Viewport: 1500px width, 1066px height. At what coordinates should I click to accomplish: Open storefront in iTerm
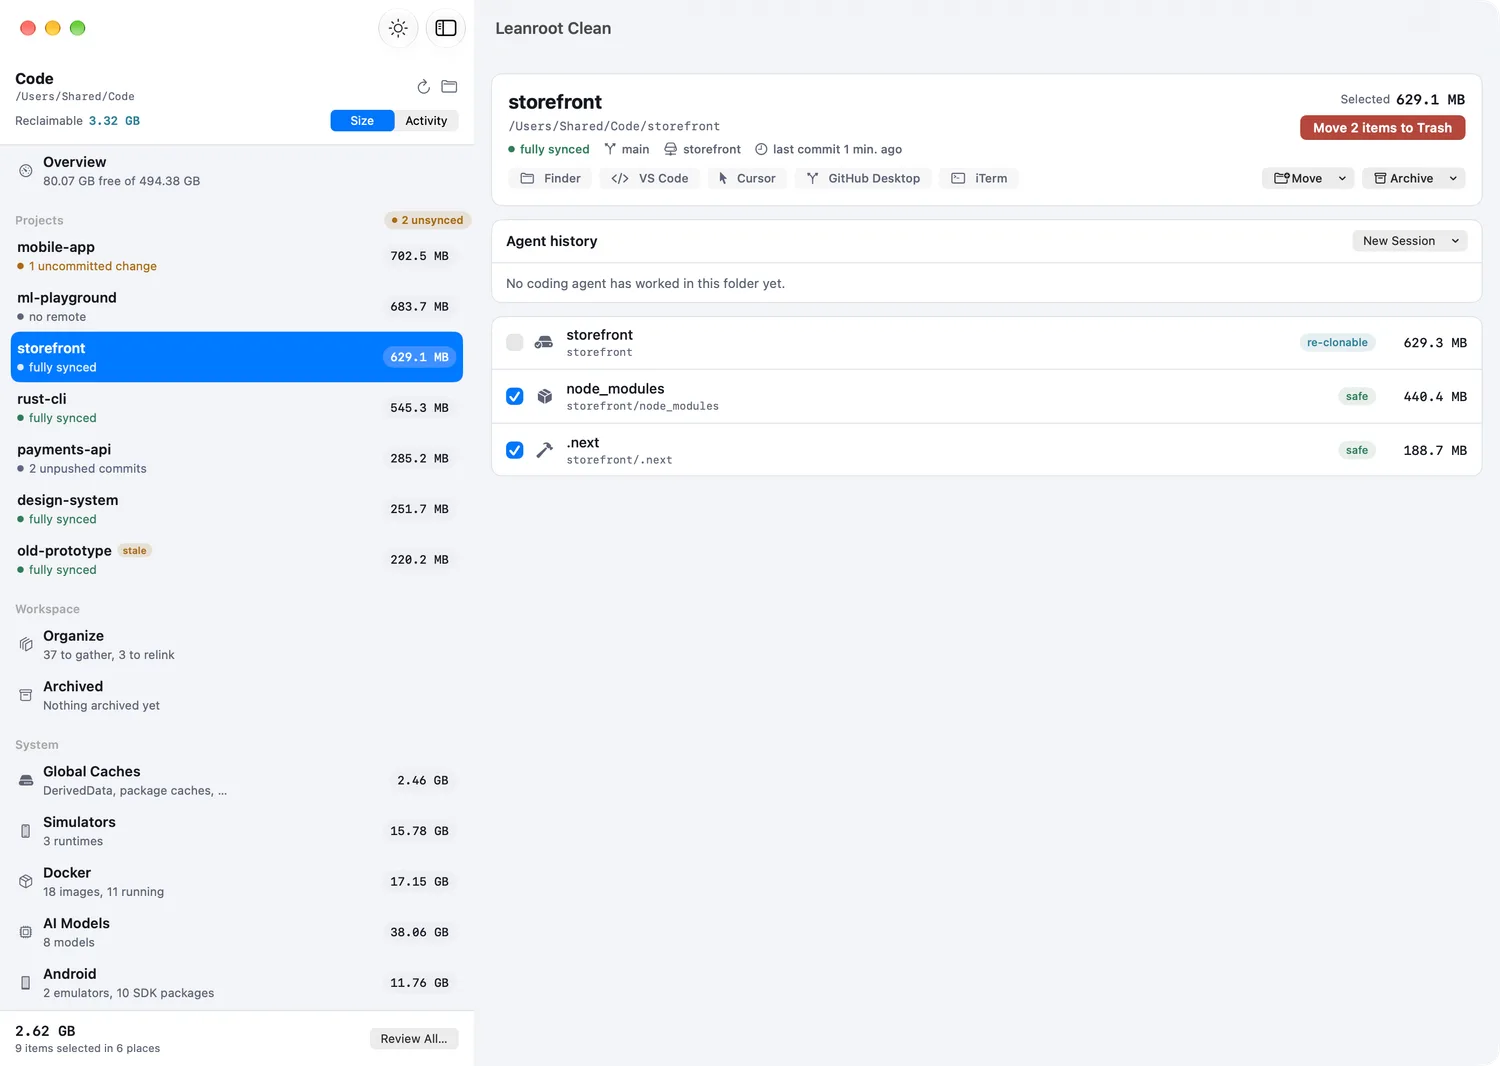tap(979, 178)
